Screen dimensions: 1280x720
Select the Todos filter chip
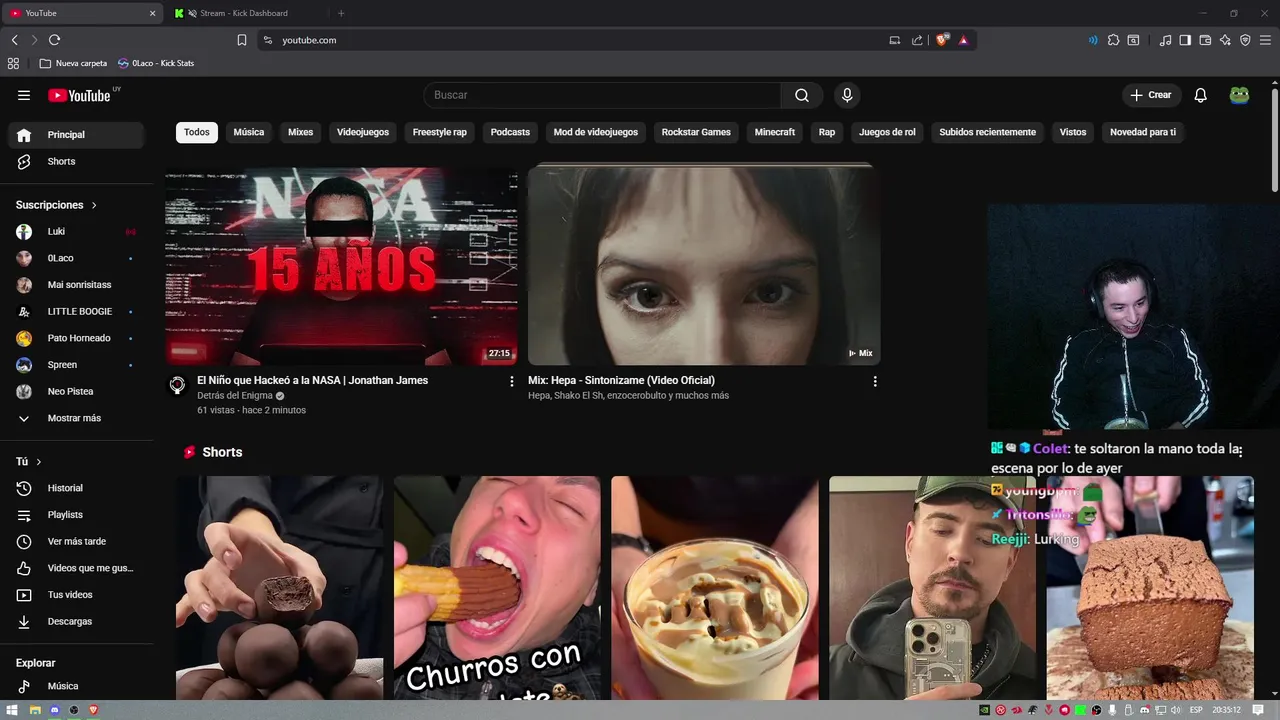point(197,132)
